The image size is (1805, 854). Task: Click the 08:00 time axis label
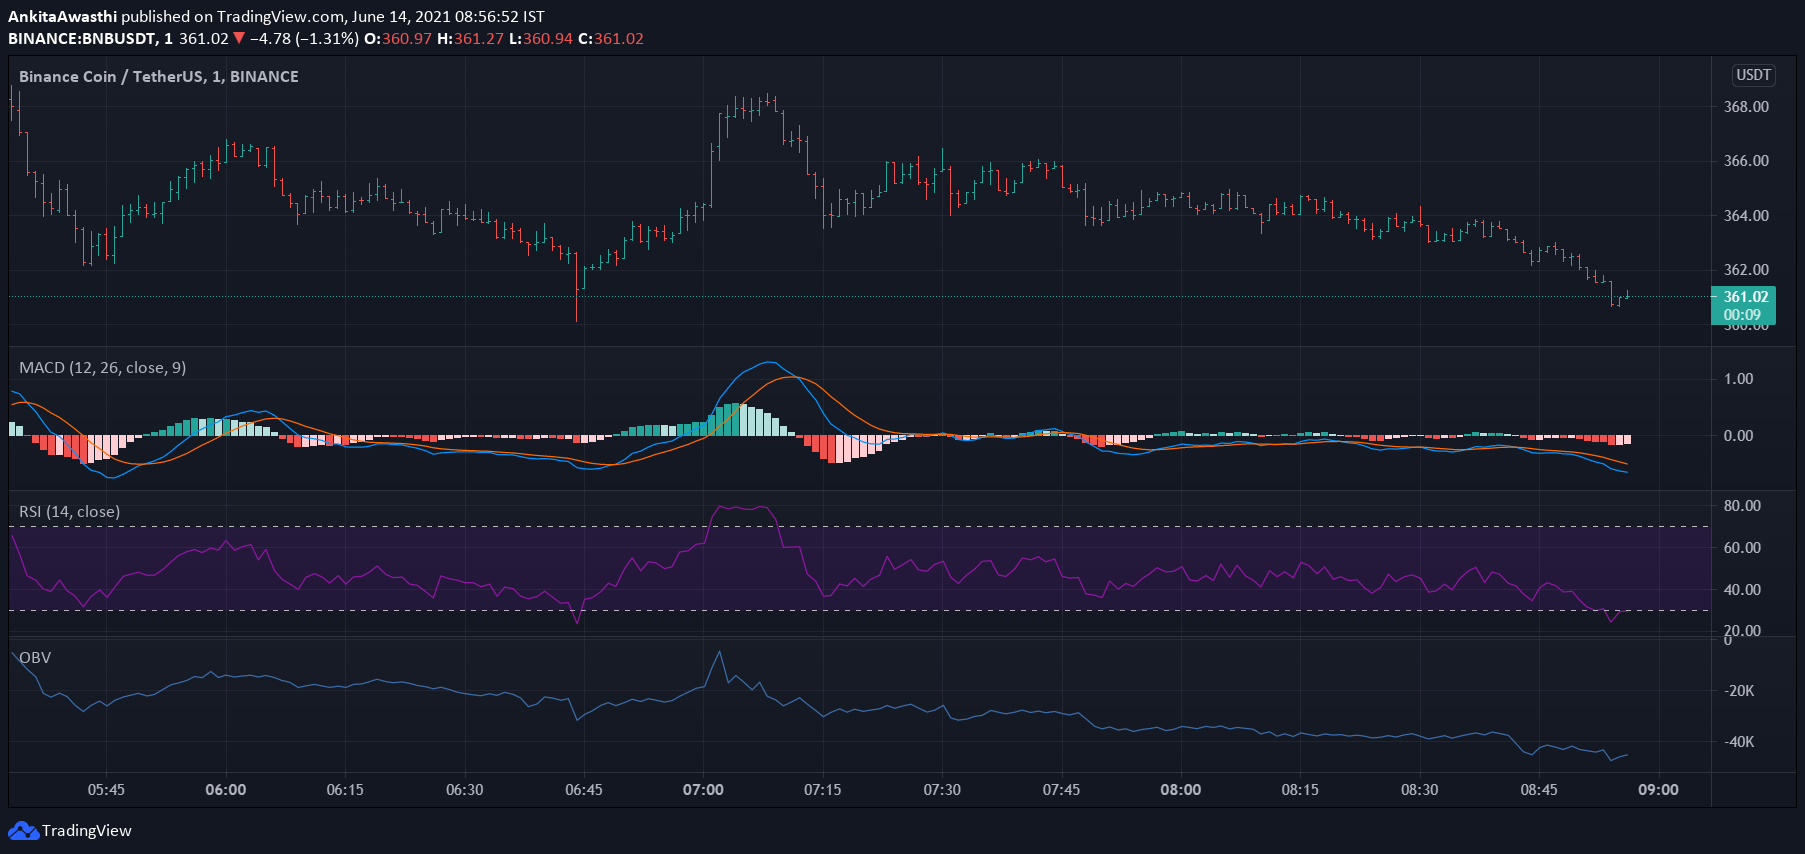tap(1181, 790)
